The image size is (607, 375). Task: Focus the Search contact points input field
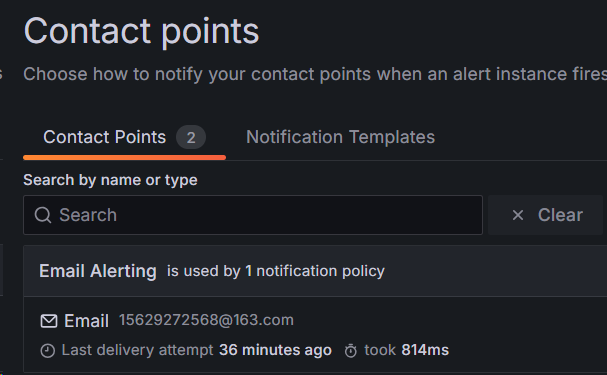pyautogui.click(x=253, y=215)
